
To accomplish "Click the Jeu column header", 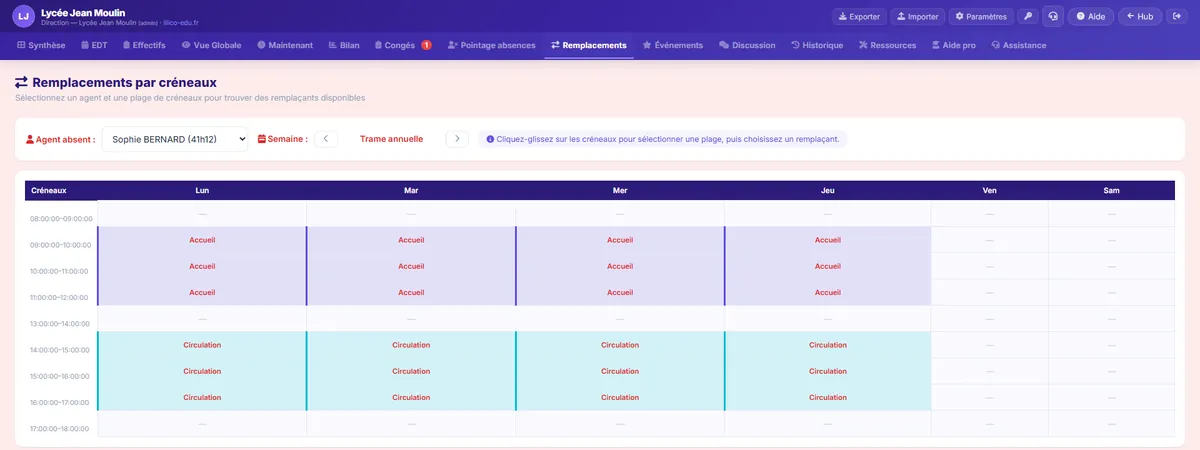I will [x=828, y=190].
